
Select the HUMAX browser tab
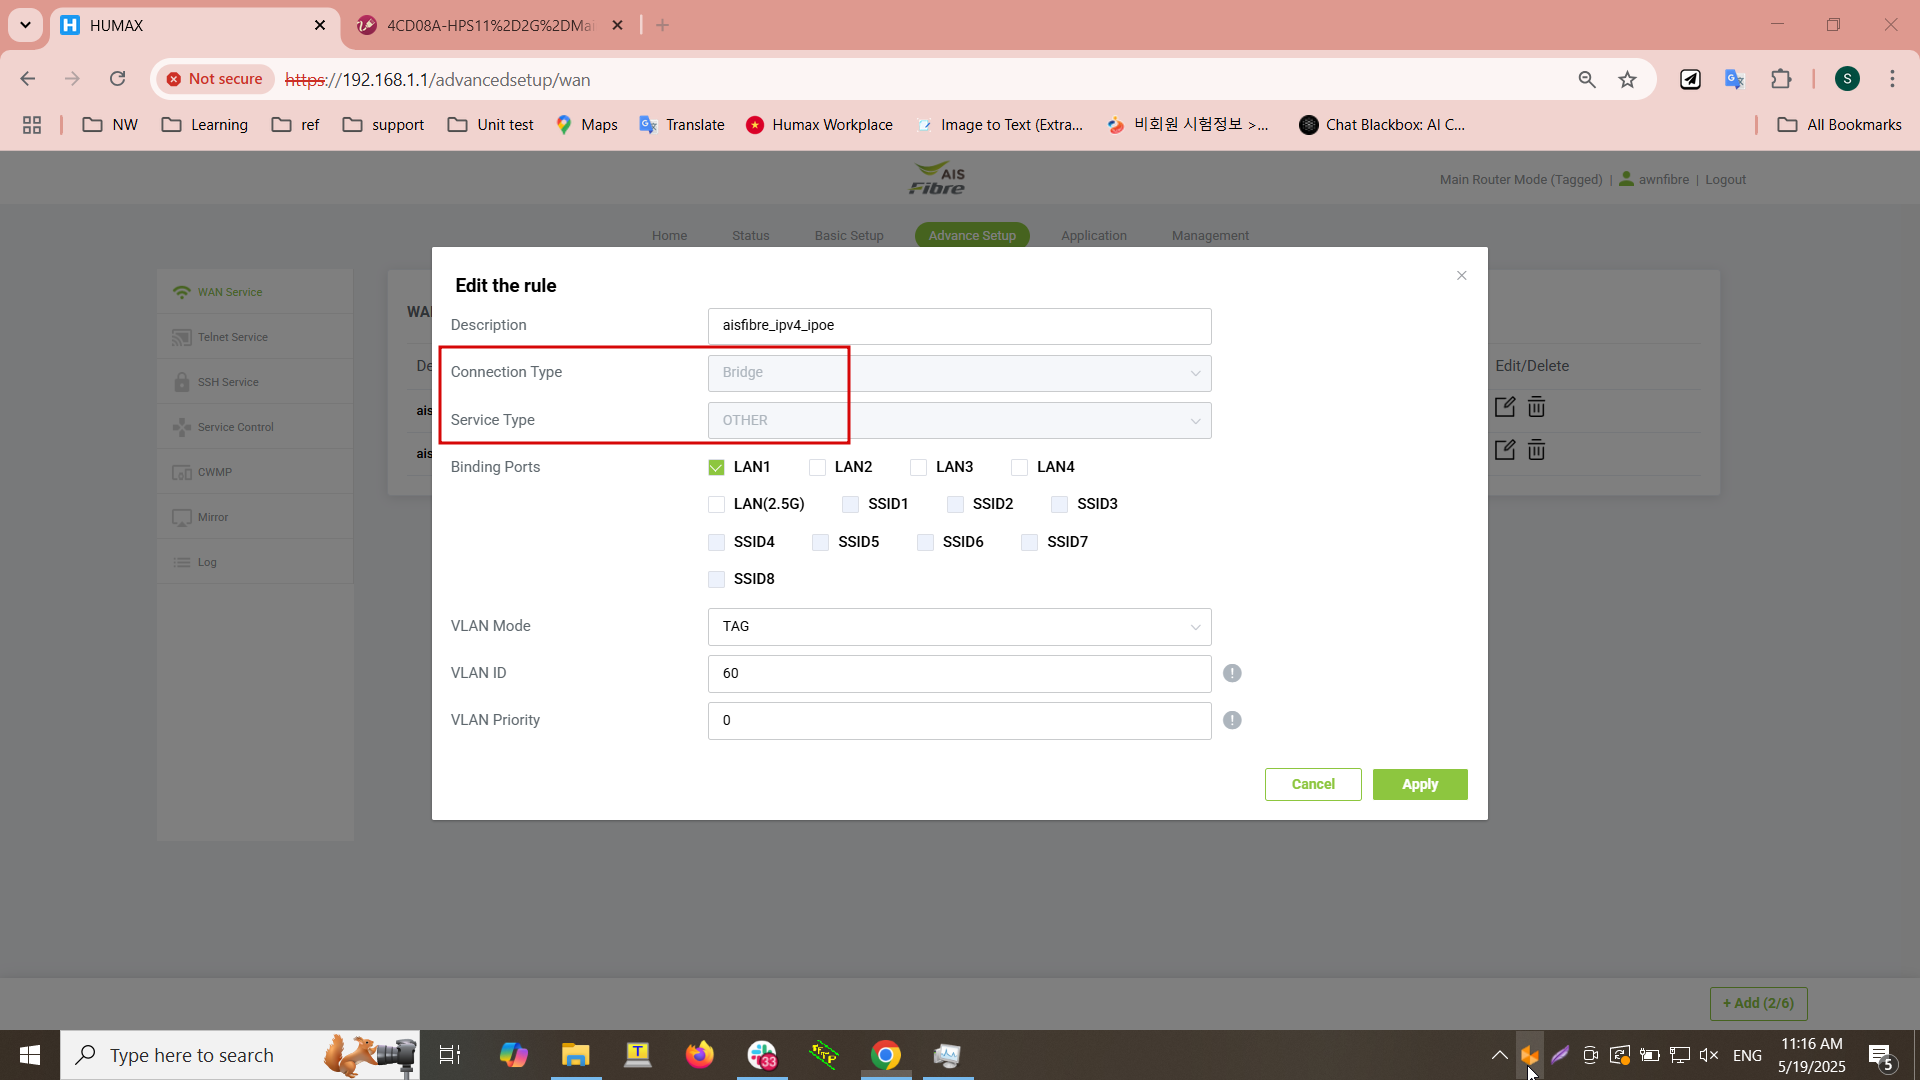click(x=195, y=25)
